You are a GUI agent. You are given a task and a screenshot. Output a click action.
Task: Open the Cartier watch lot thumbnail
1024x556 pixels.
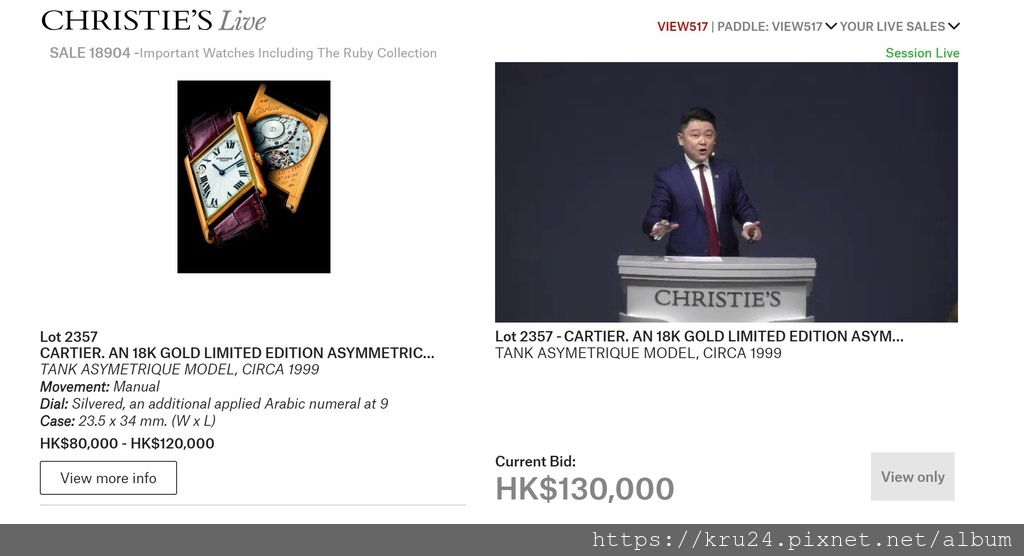[254, 176]
